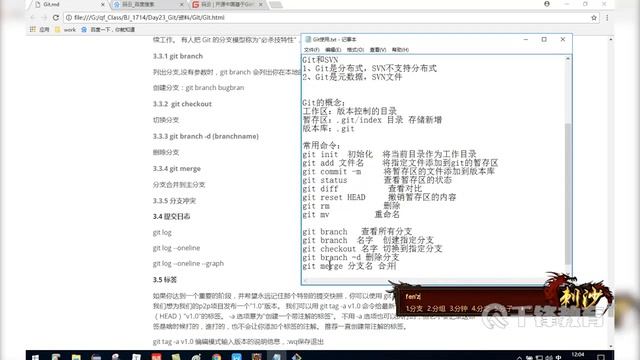The image size is (640, 360).
Task: Open the Apps shortcut in bookmarks bar
Action: tap(40, 29)
